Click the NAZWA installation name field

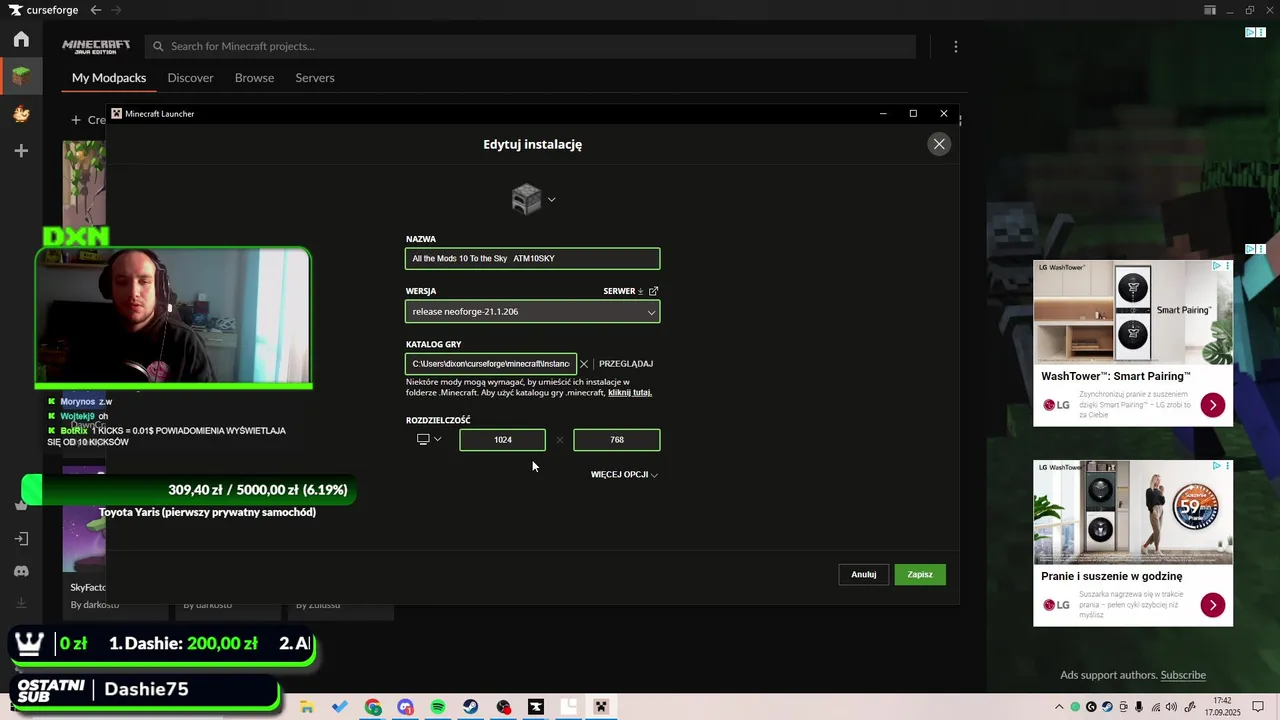click(532, 259)
